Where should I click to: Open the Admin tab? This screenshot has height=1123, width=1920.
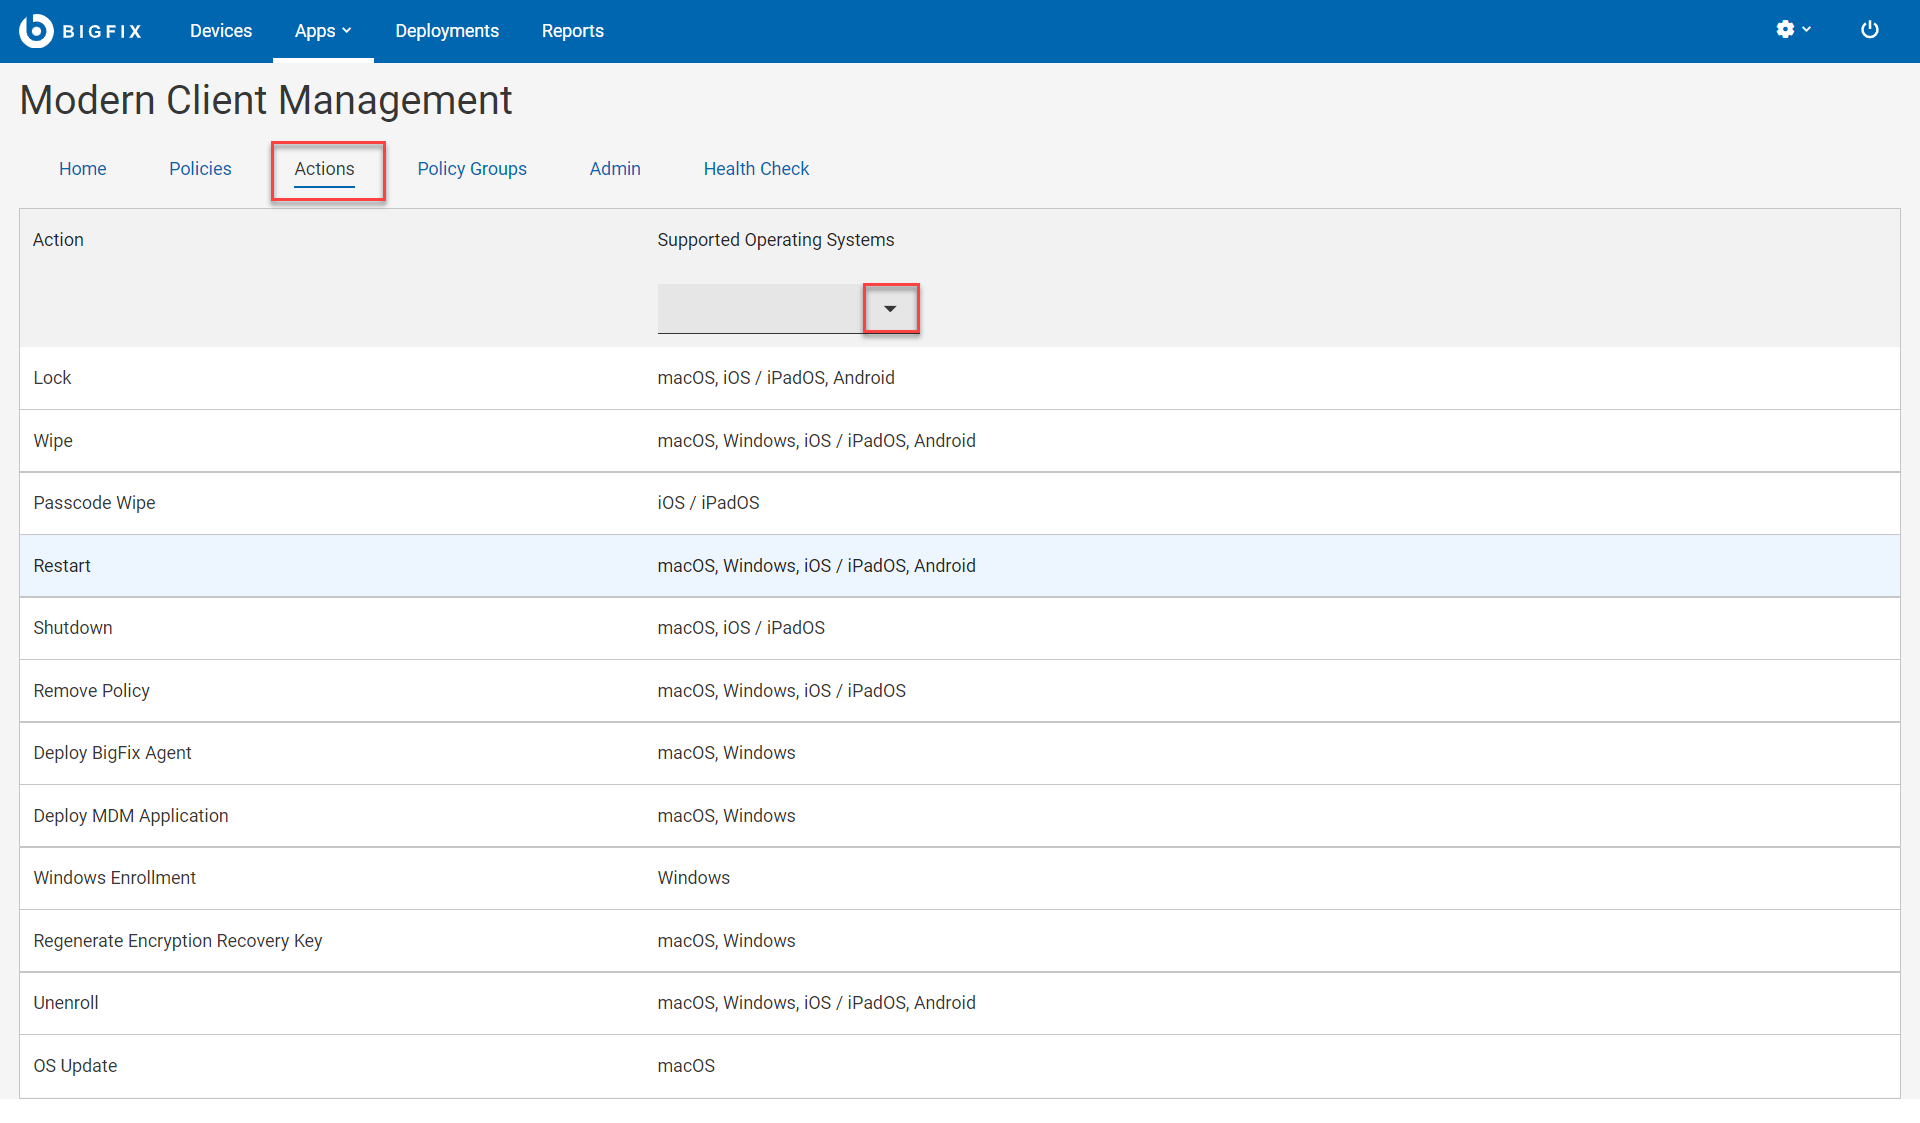[615, 169]
